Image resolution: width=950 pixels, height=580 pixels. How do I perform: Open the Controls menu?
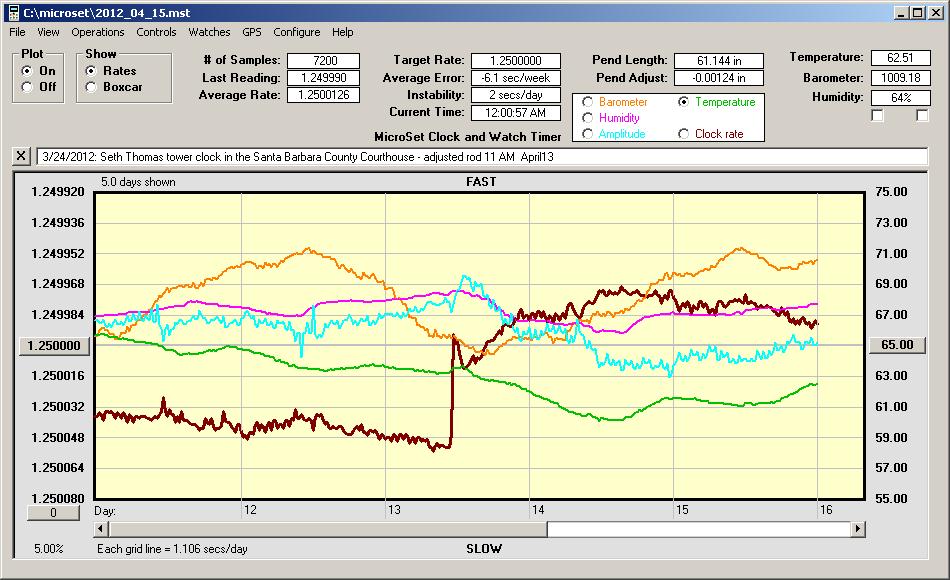[156, 32]
